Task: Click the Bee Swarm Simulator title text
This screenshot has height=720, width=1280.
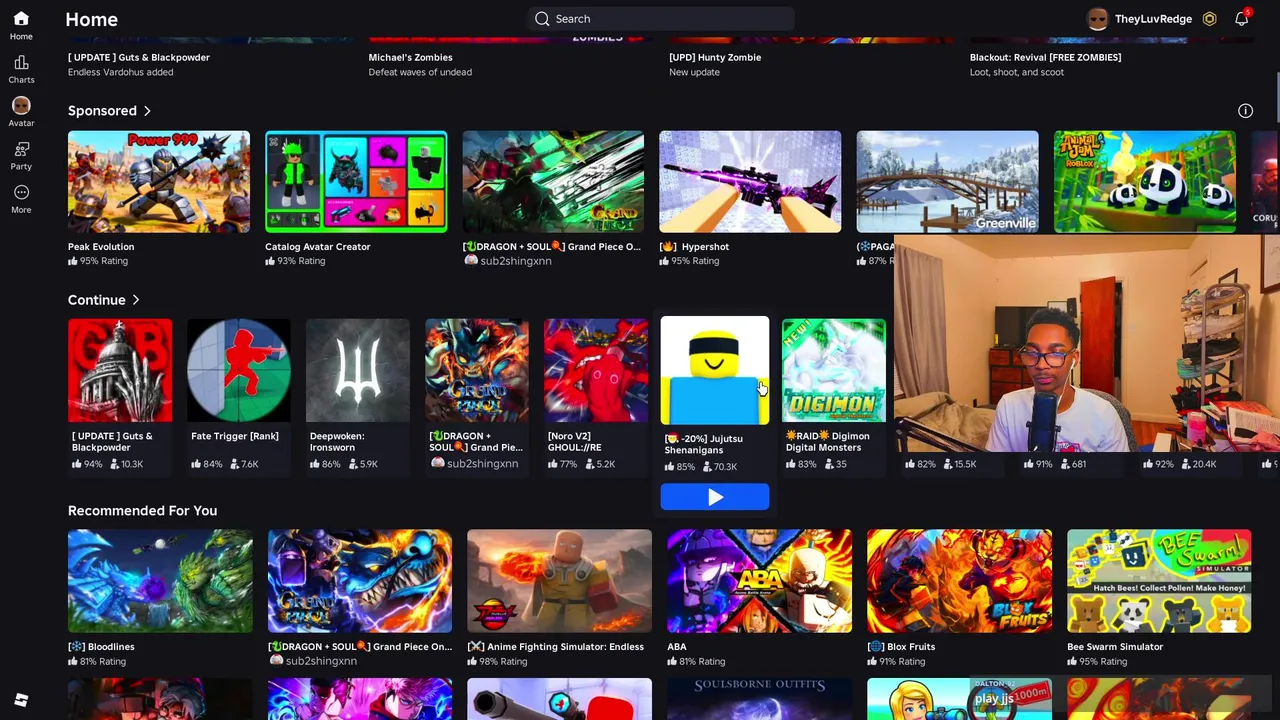Action: pyautogui.click(x=1115, y=647)
